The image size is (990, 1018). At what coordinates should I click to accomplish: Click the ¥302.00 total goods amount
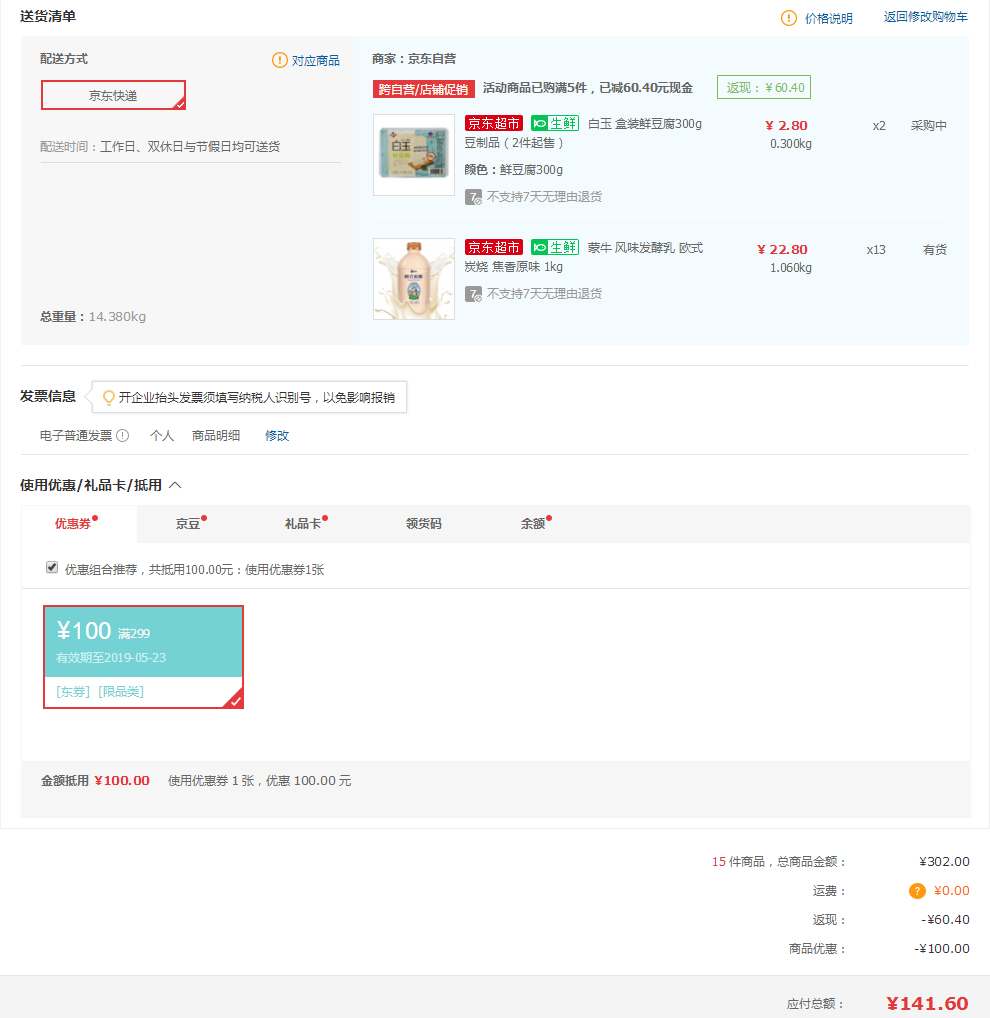pos(944,862)
